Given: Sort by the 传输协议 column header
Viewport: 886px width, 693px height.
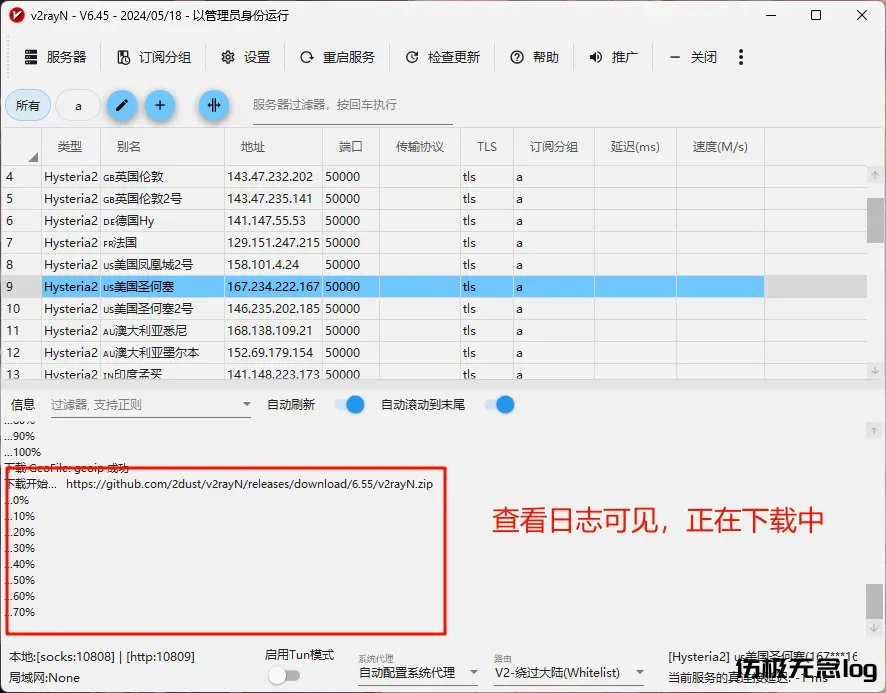Looking at the screenshot, I should (x=420, y=147).
